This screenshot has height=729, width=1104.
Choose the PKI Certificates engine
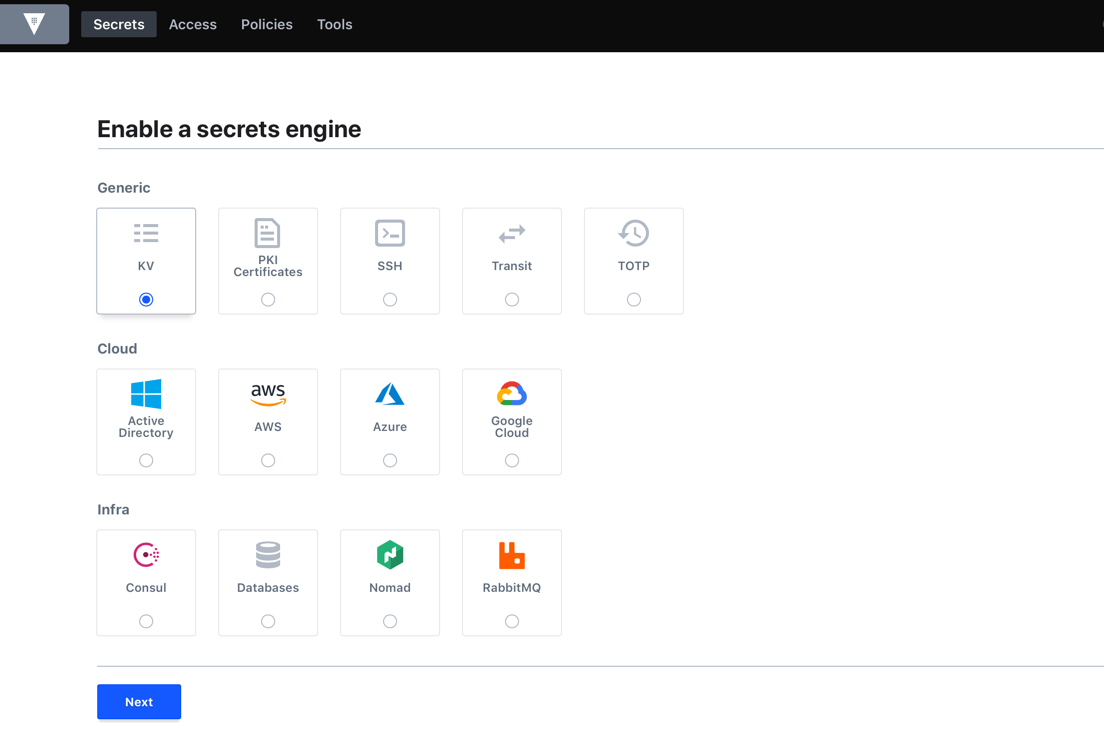point(268,260)
